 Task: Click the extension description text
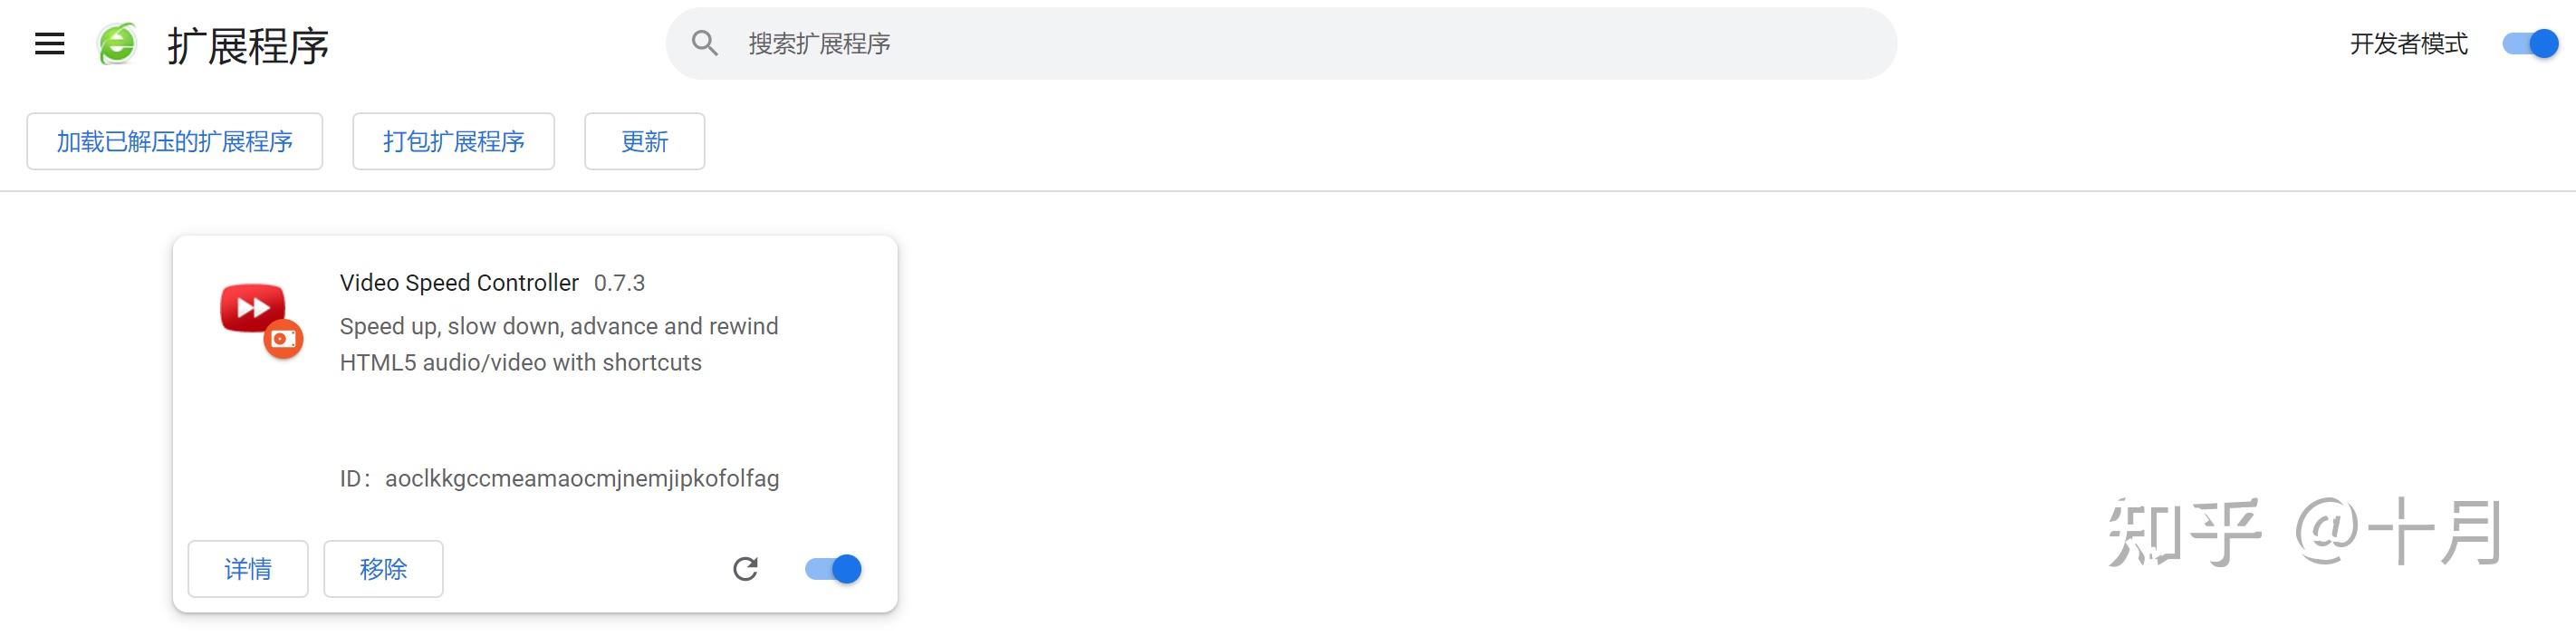(x=558, y=344)
